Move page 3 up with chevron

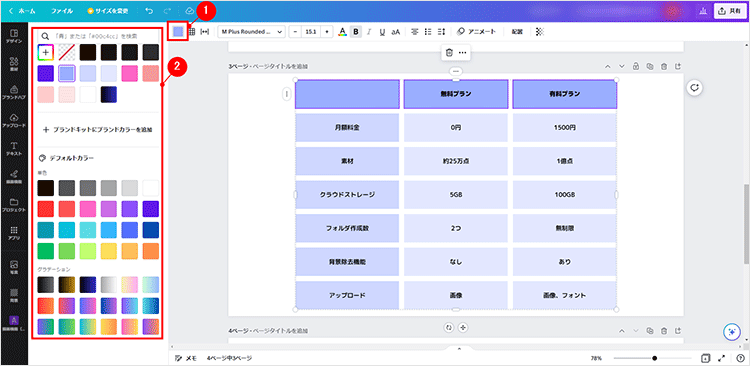pyautogui.click(x=607, y=66)
